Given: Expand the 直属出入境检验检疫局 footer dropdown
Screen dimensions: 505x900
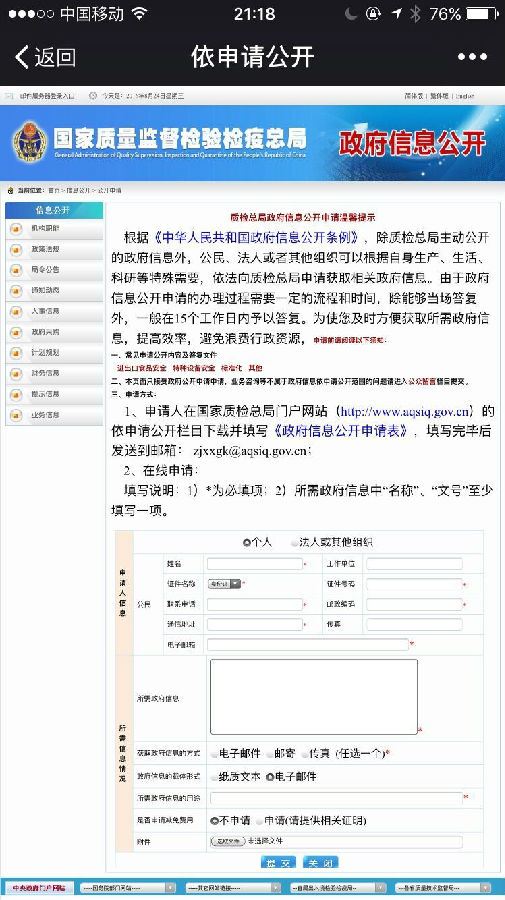Looking at the screenshot, I should [x=338, y=888].
